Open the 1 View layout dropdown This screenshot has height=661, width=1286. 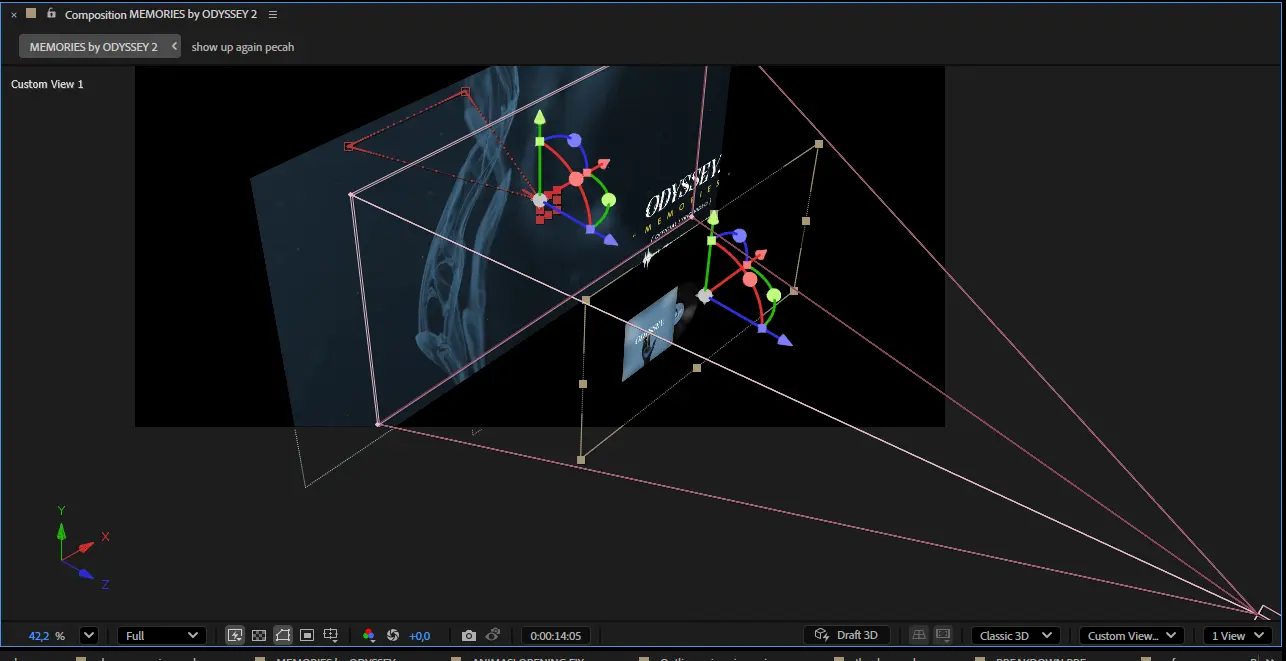click(x=1237, y=635)
